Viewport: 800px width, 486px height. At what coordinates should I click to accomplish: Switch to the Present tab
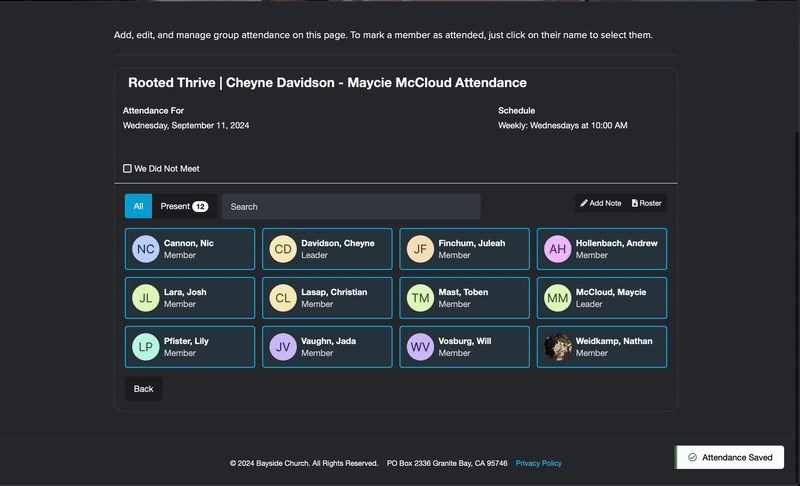(184, 206)
